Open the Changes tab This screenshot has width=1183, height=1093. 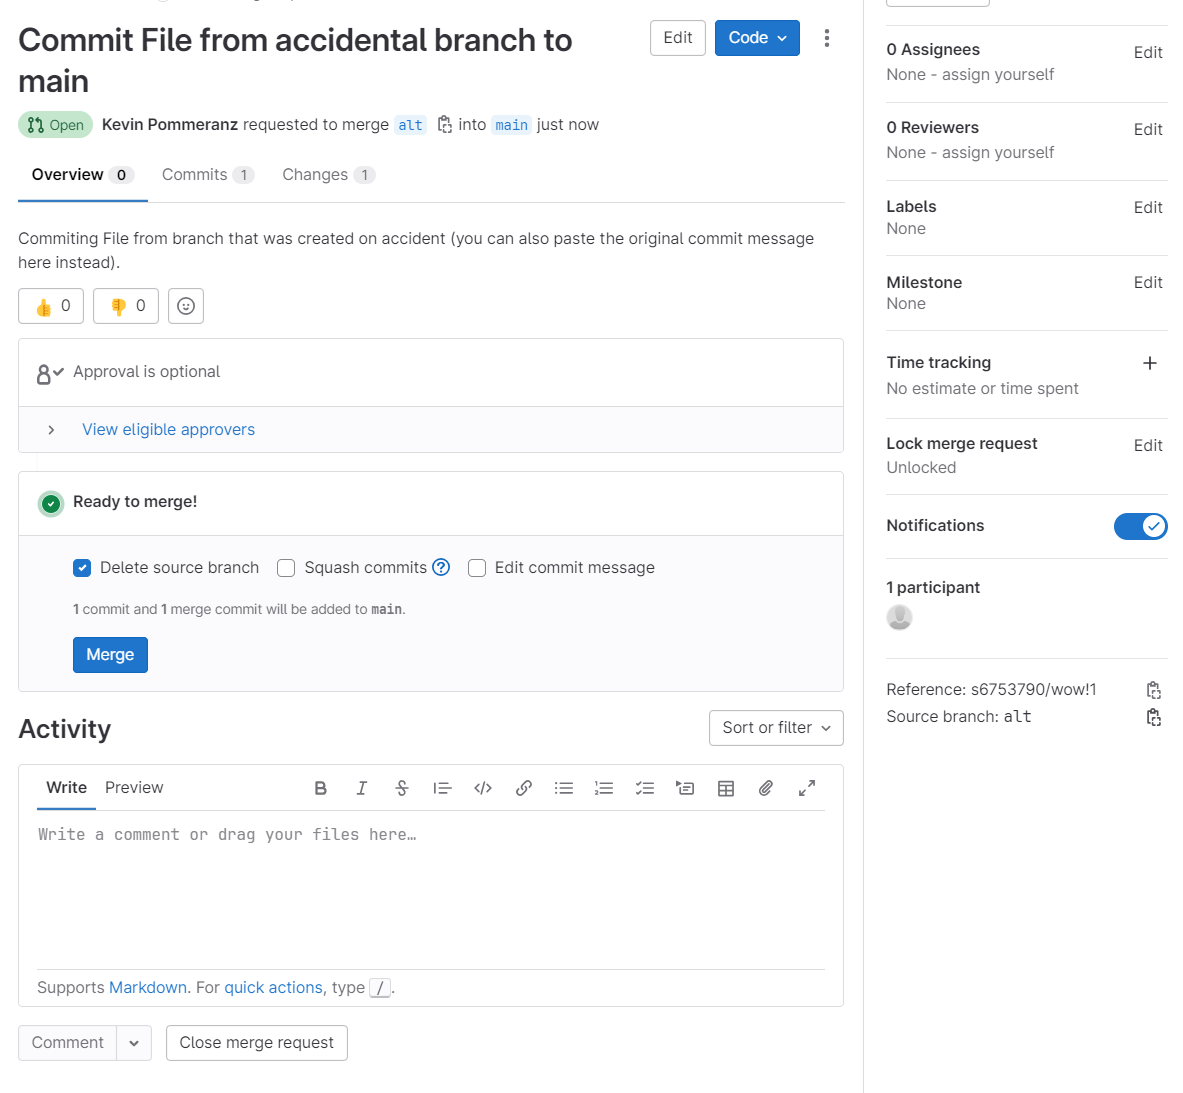pos(328,175)
